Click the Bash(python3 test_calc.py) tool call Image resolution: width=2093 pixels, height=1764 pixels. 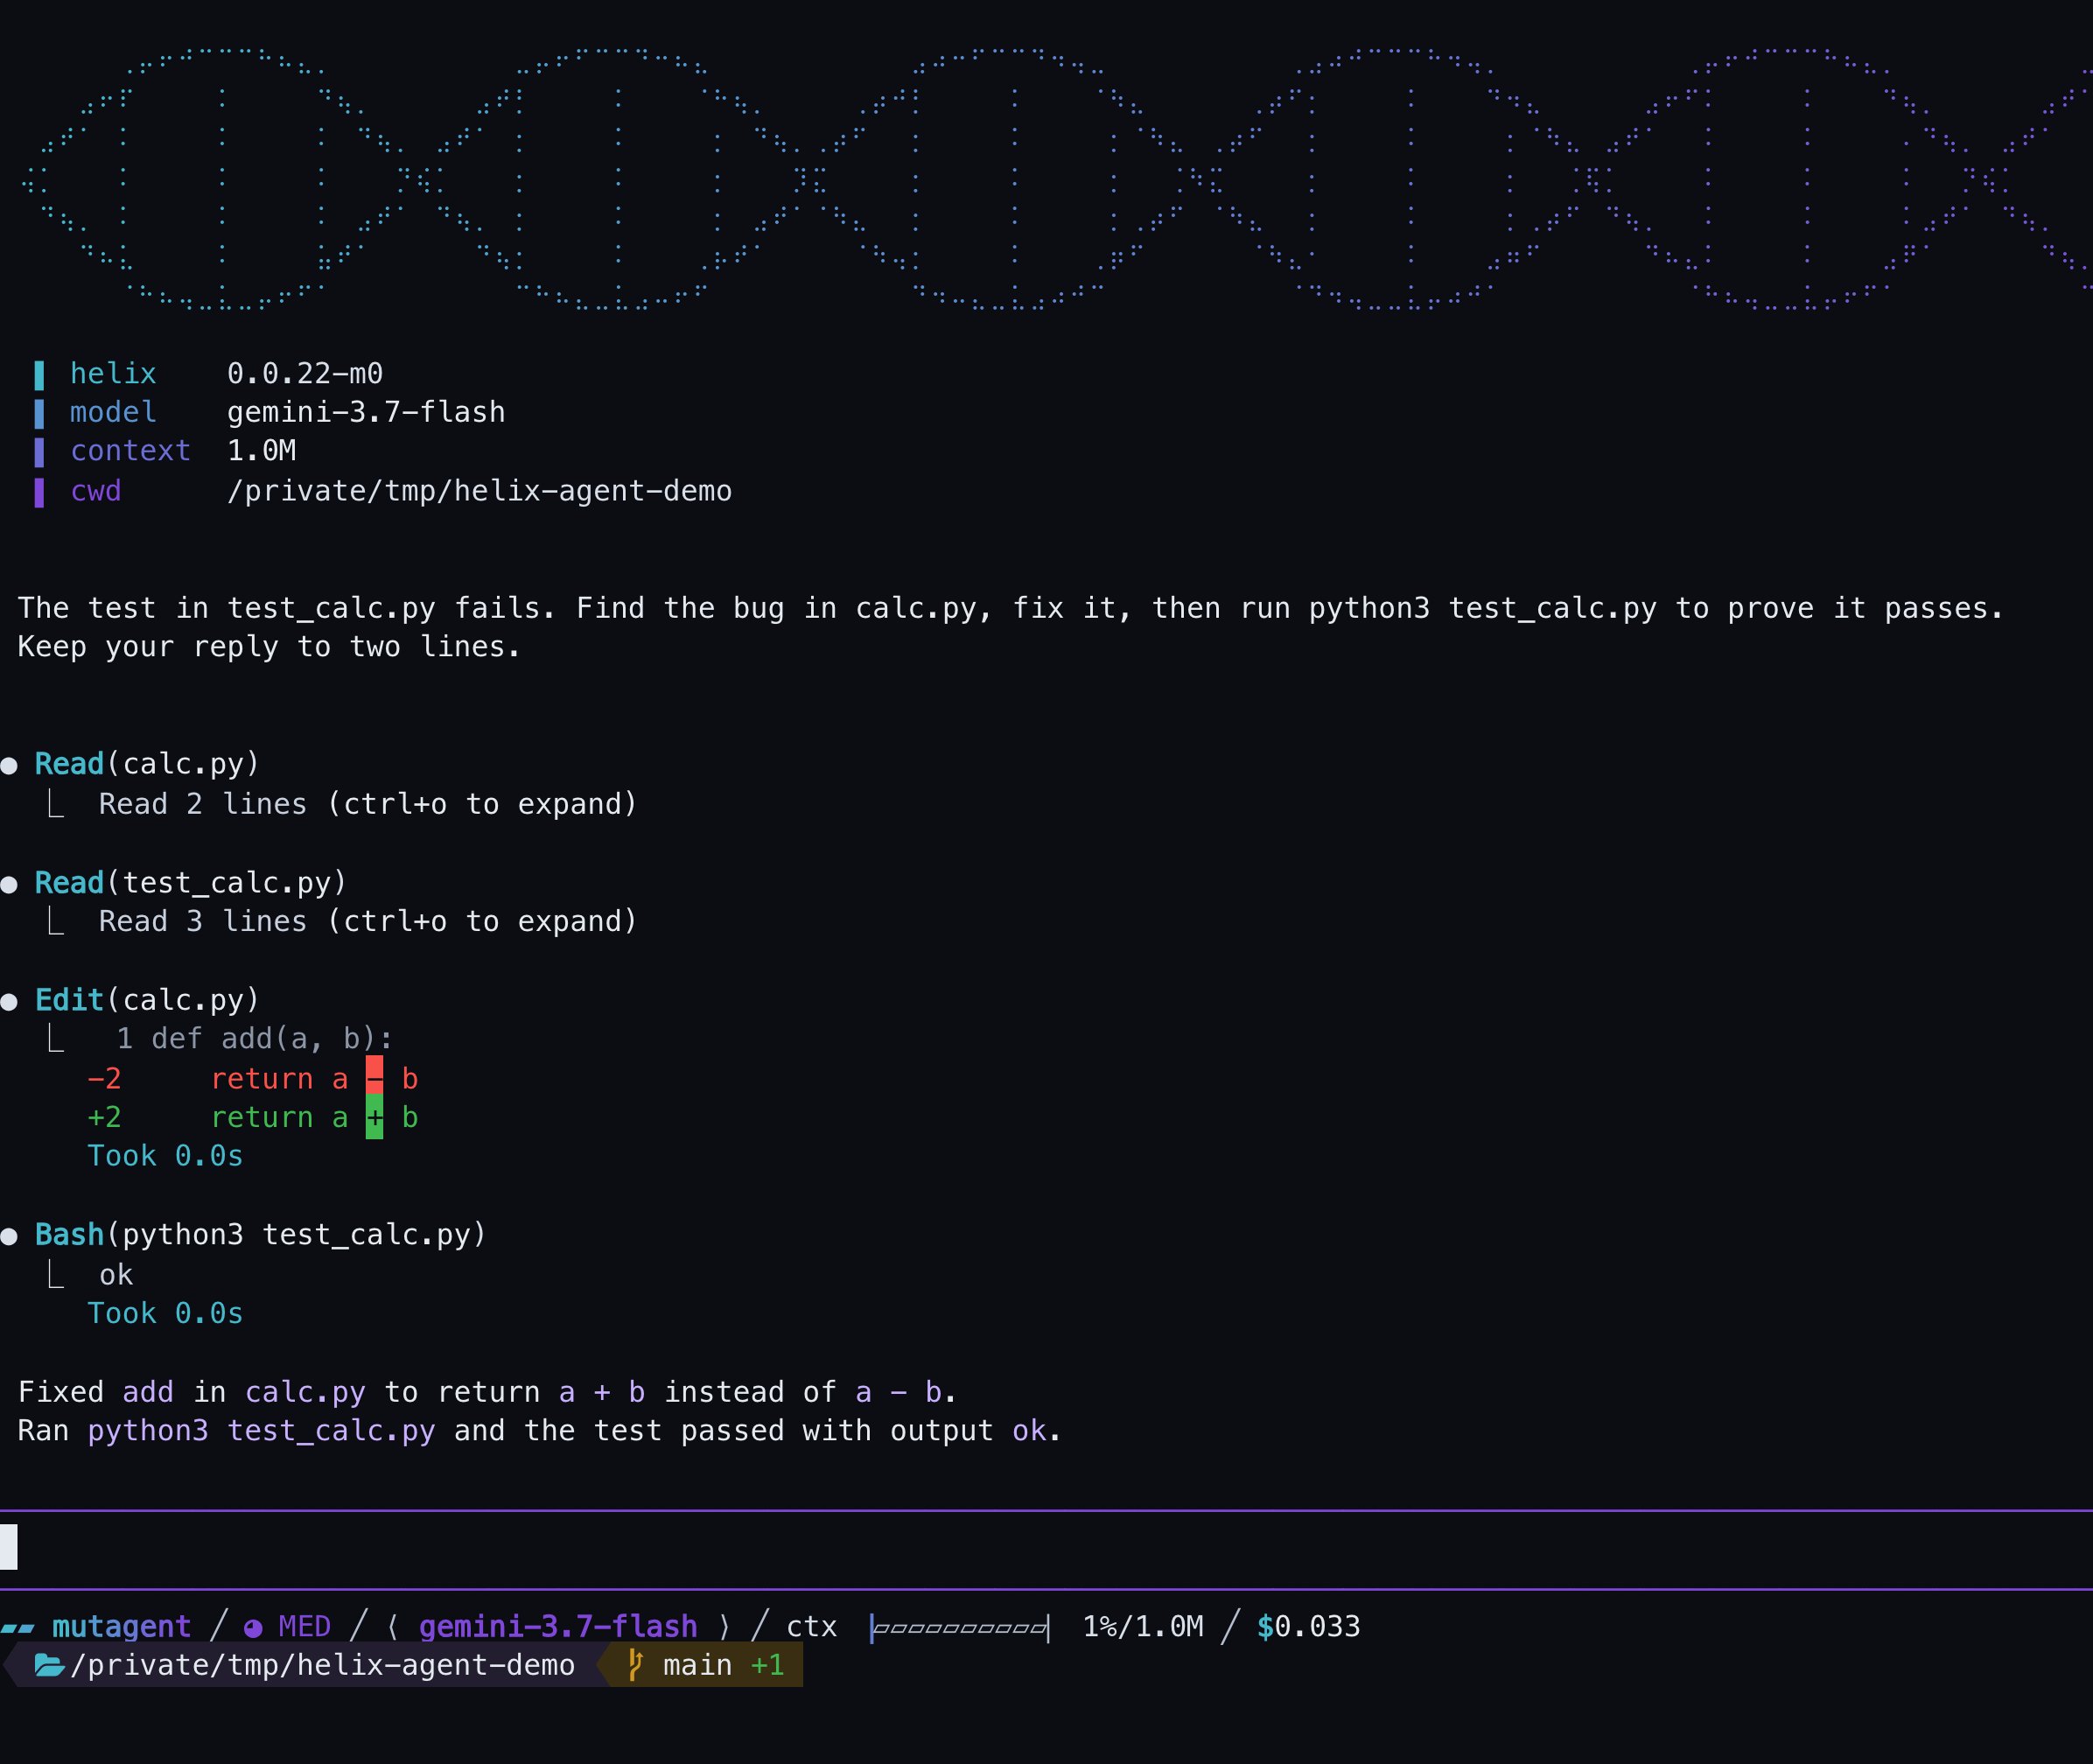point(260,1235)
